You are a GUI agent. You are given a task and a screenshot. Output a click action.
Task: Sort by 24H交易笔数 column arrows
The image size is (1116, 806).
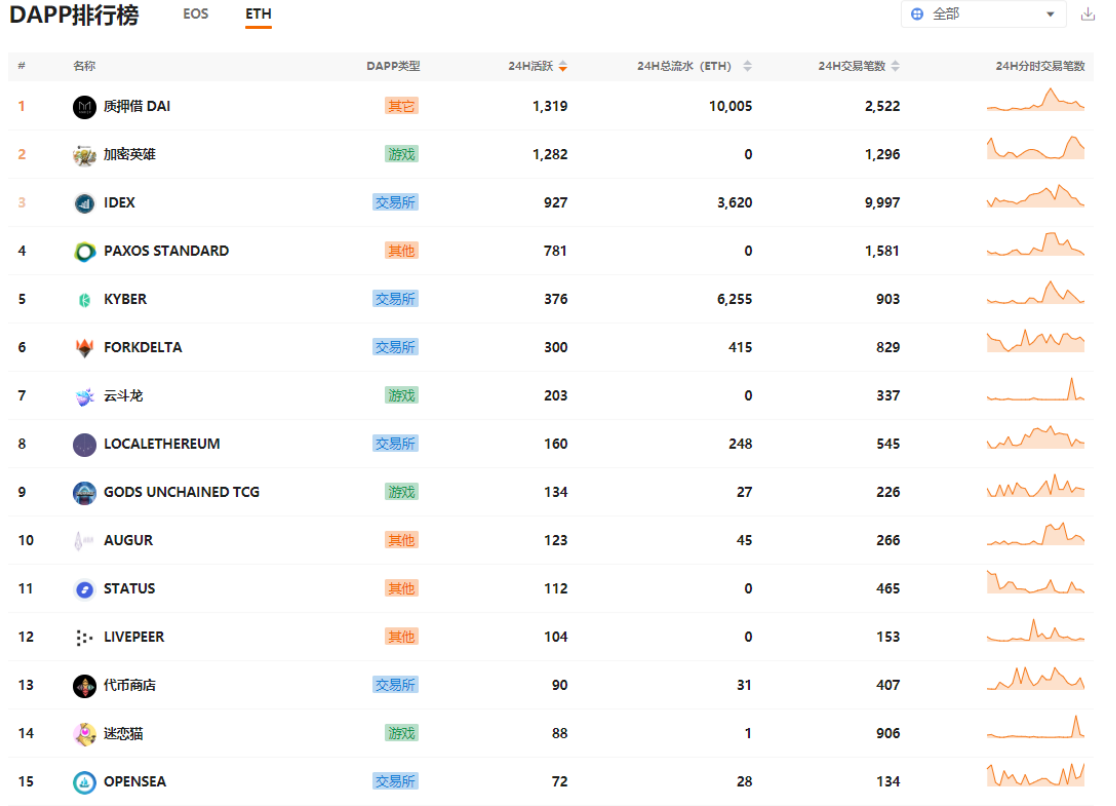pos(895,66)
